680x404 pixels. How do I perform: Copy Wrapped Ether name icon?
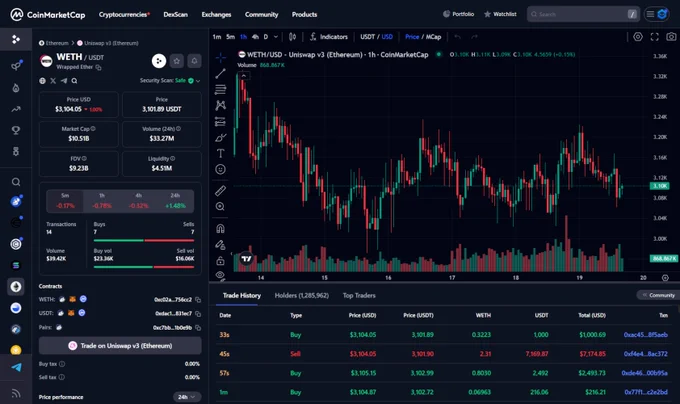(x=99, y=67)
